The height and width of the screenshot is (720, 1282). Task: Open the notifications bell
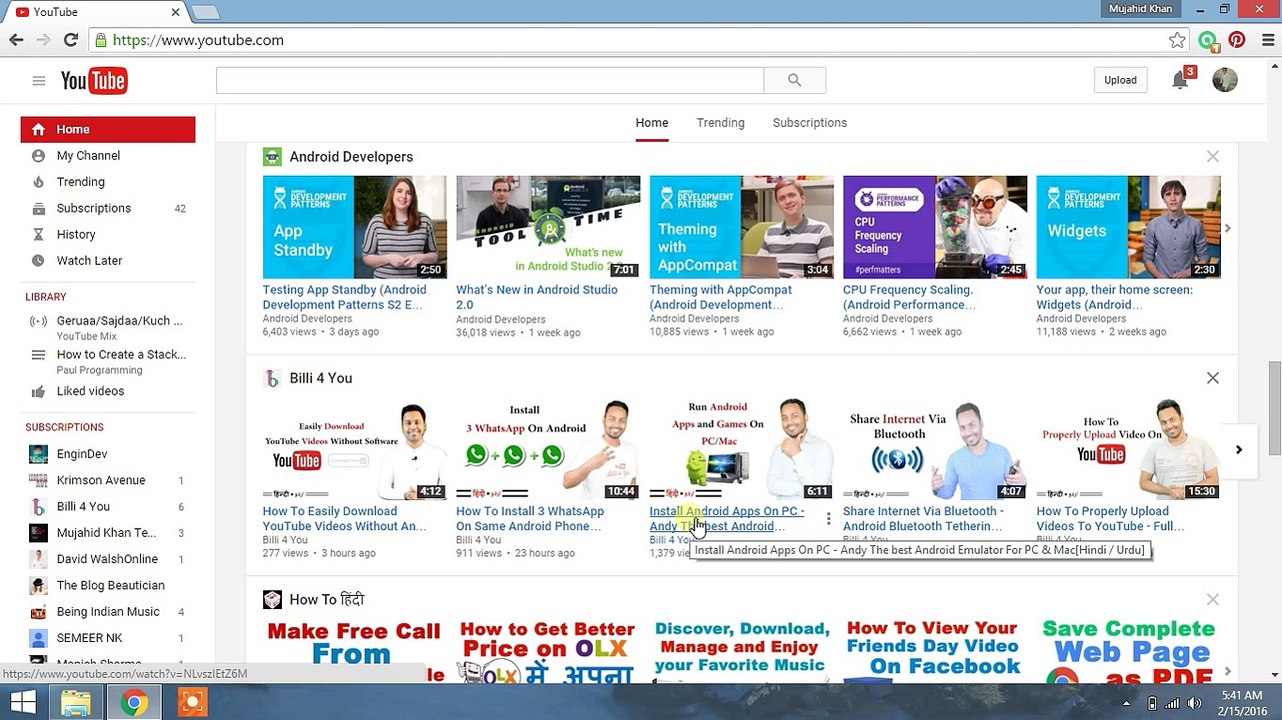point(1180,80)
